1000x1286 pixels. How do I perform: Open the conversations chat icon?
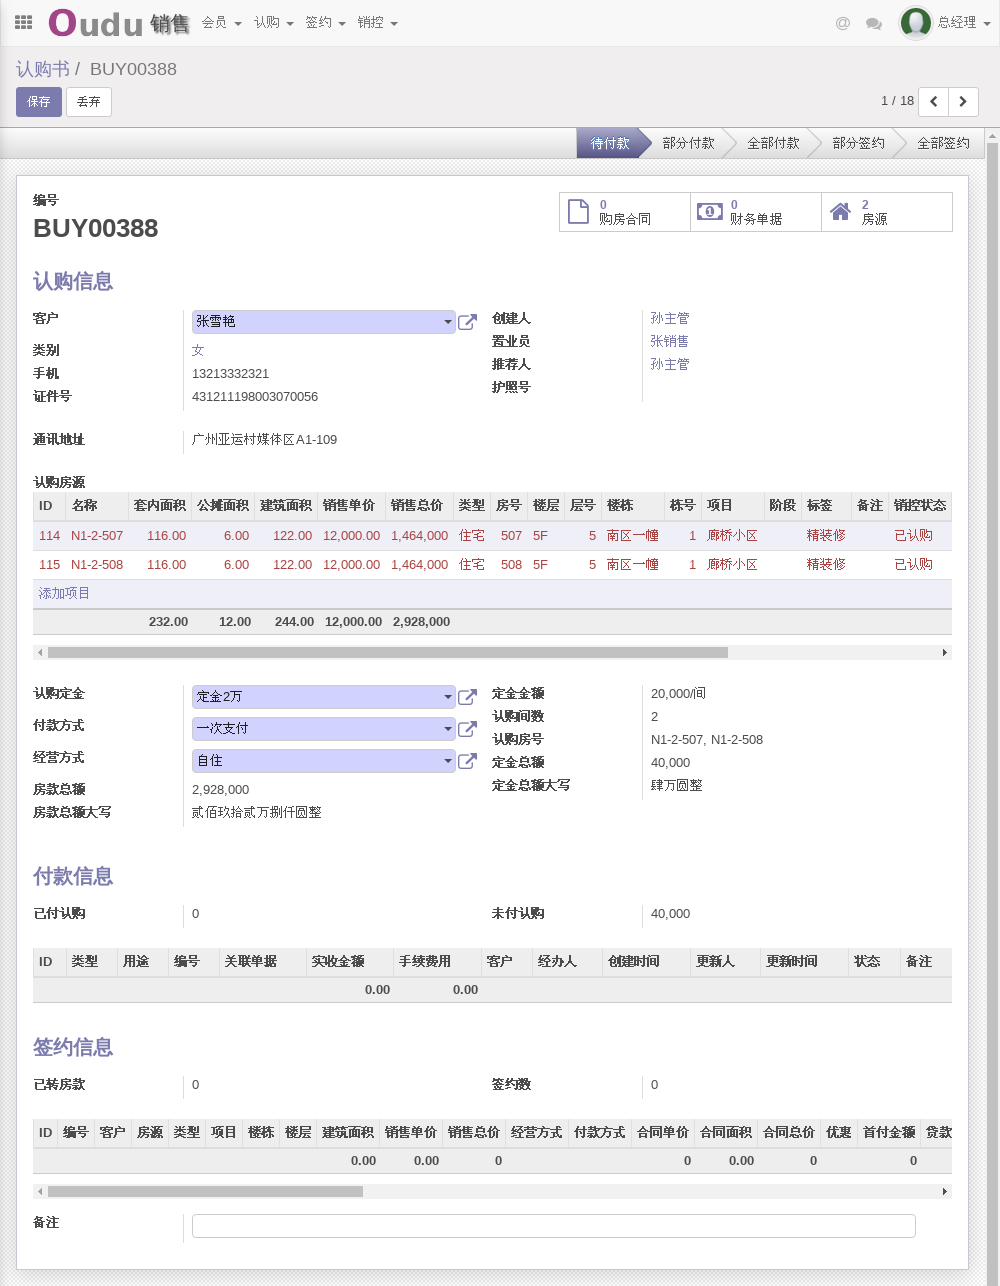(874, 23)
